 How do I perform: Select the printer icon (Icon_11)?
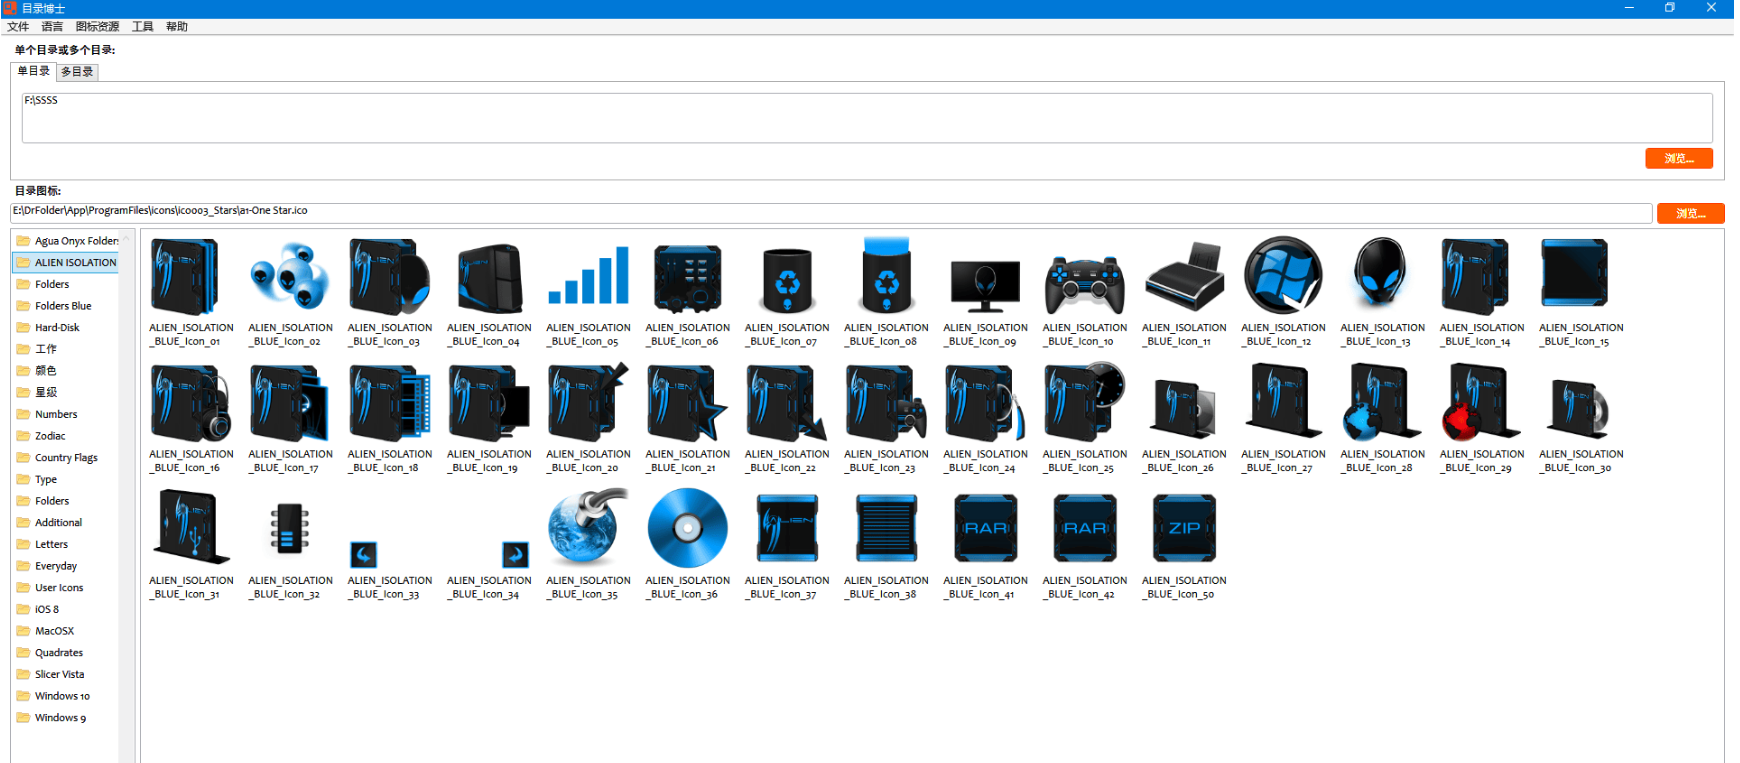1184,277
